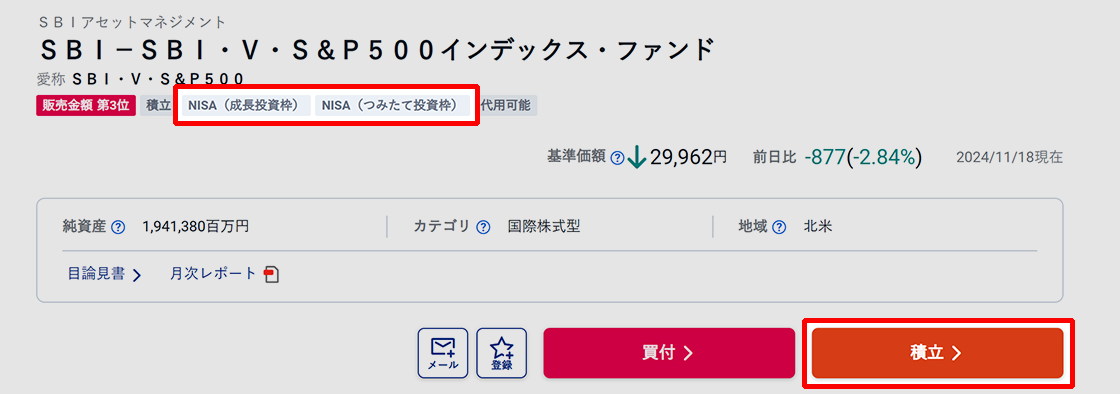
Task: Select the NISA（成長投資枠） tag
Action: [246, 106]
